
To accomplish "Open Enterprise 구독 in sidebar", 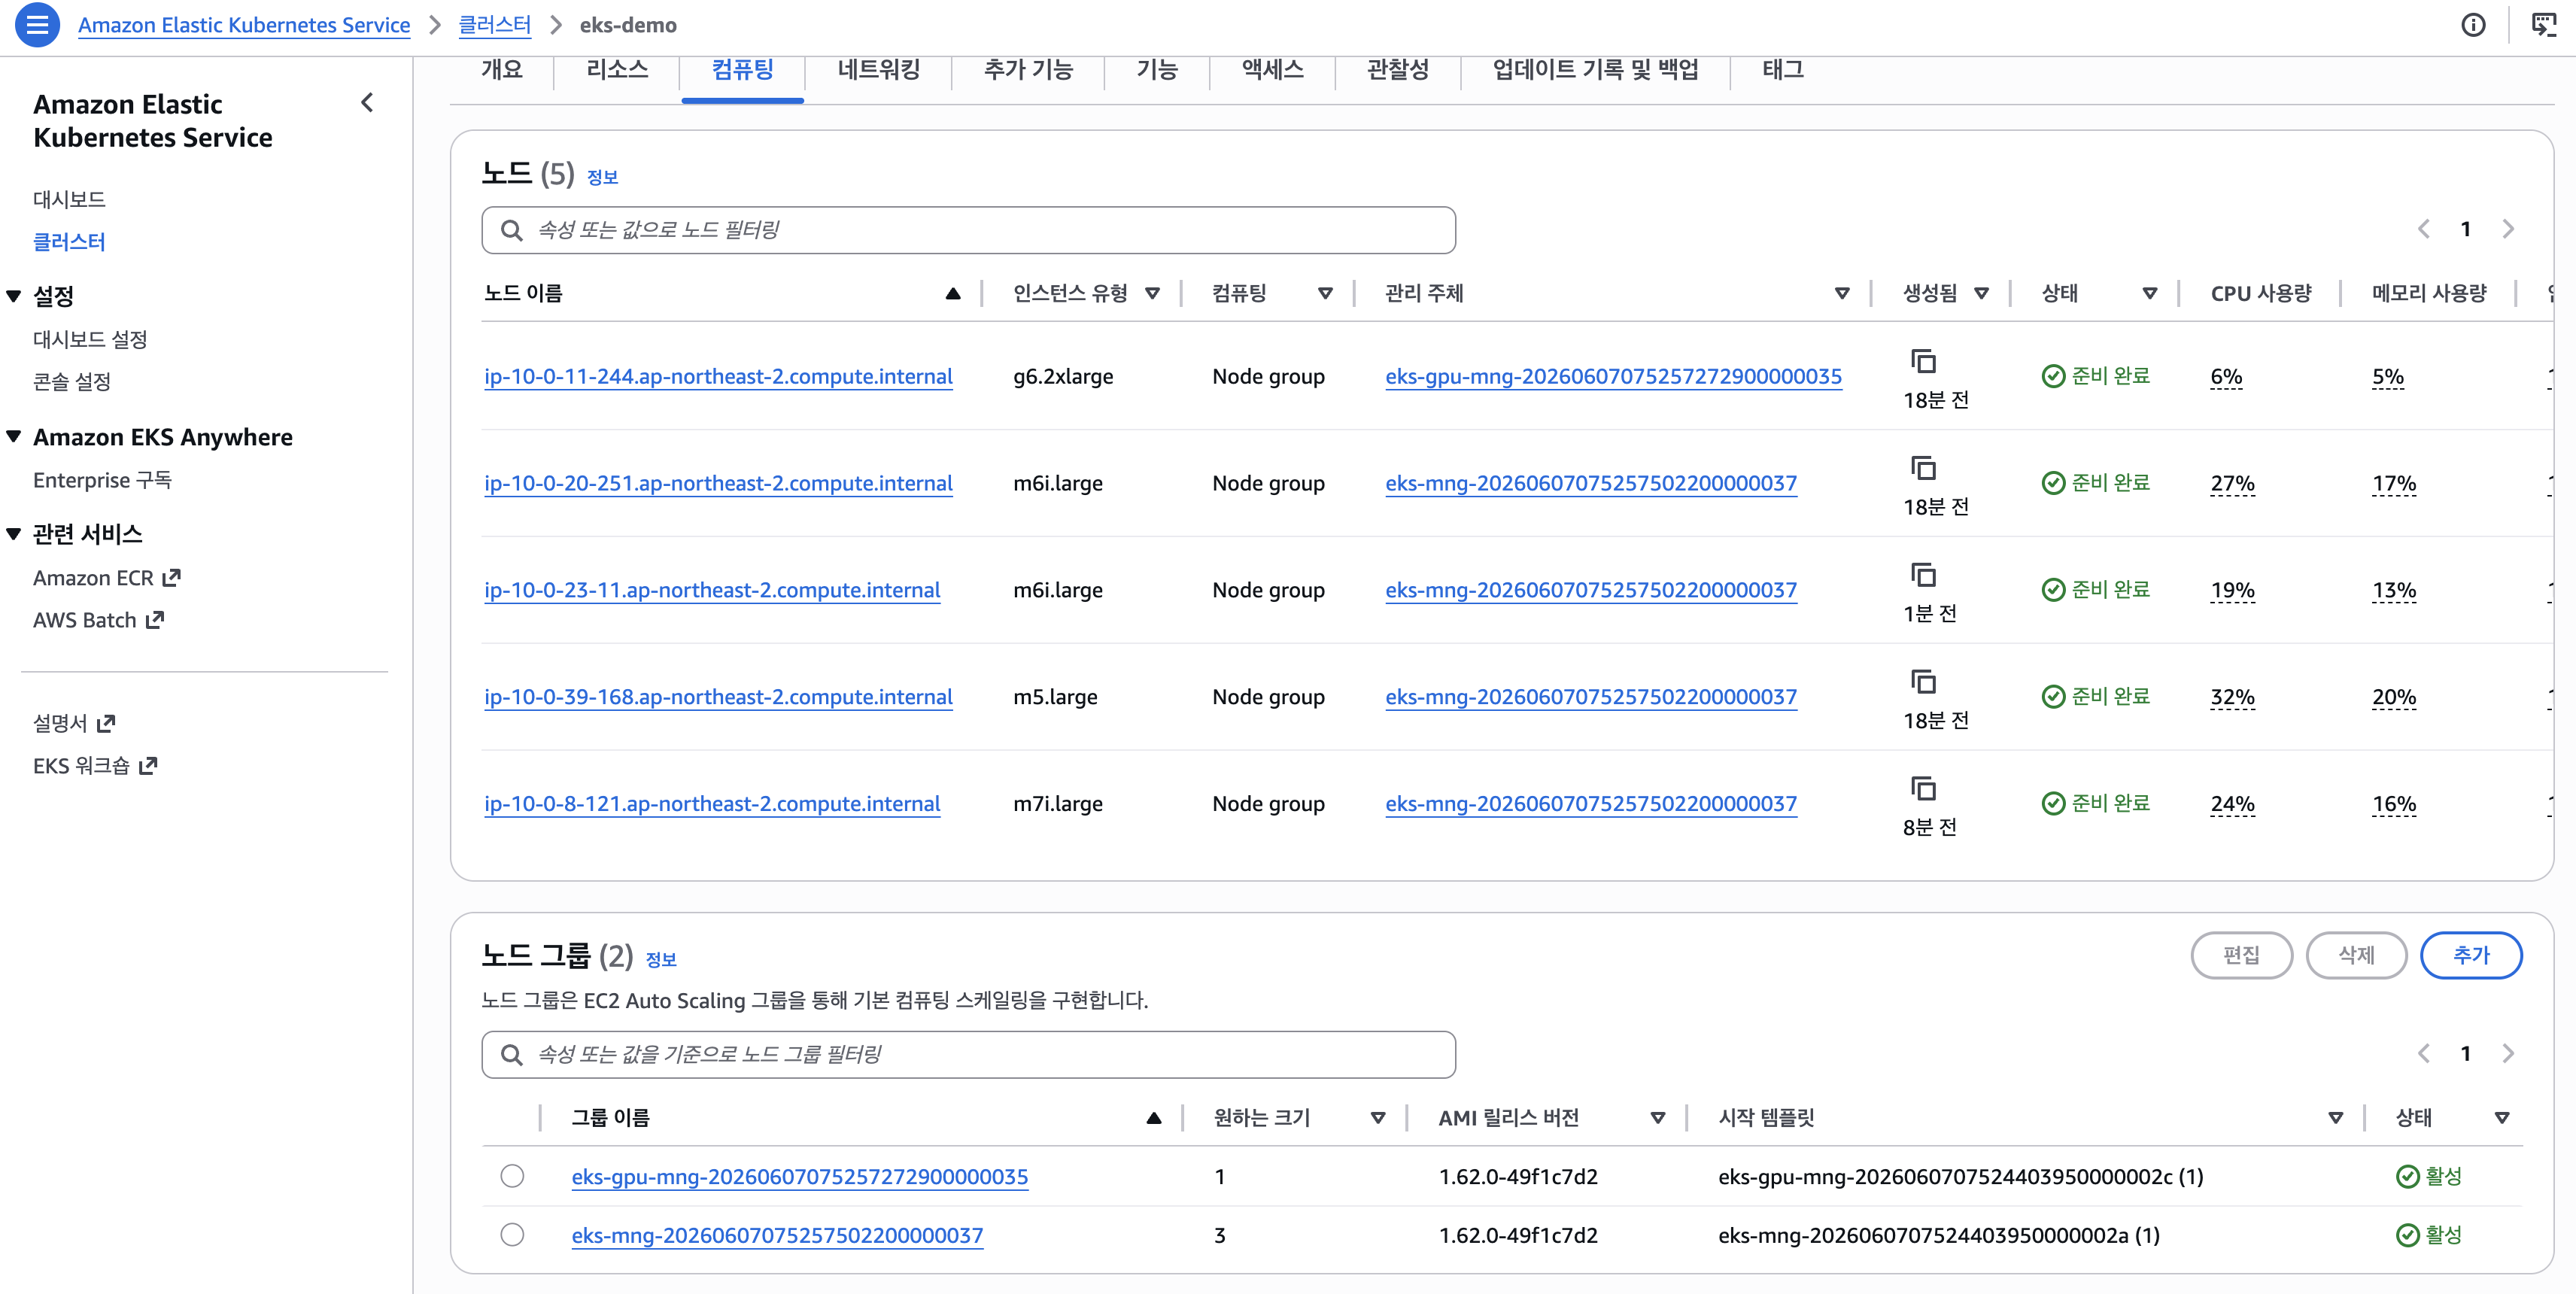I will pyautogui.click(x=102, y=480).
